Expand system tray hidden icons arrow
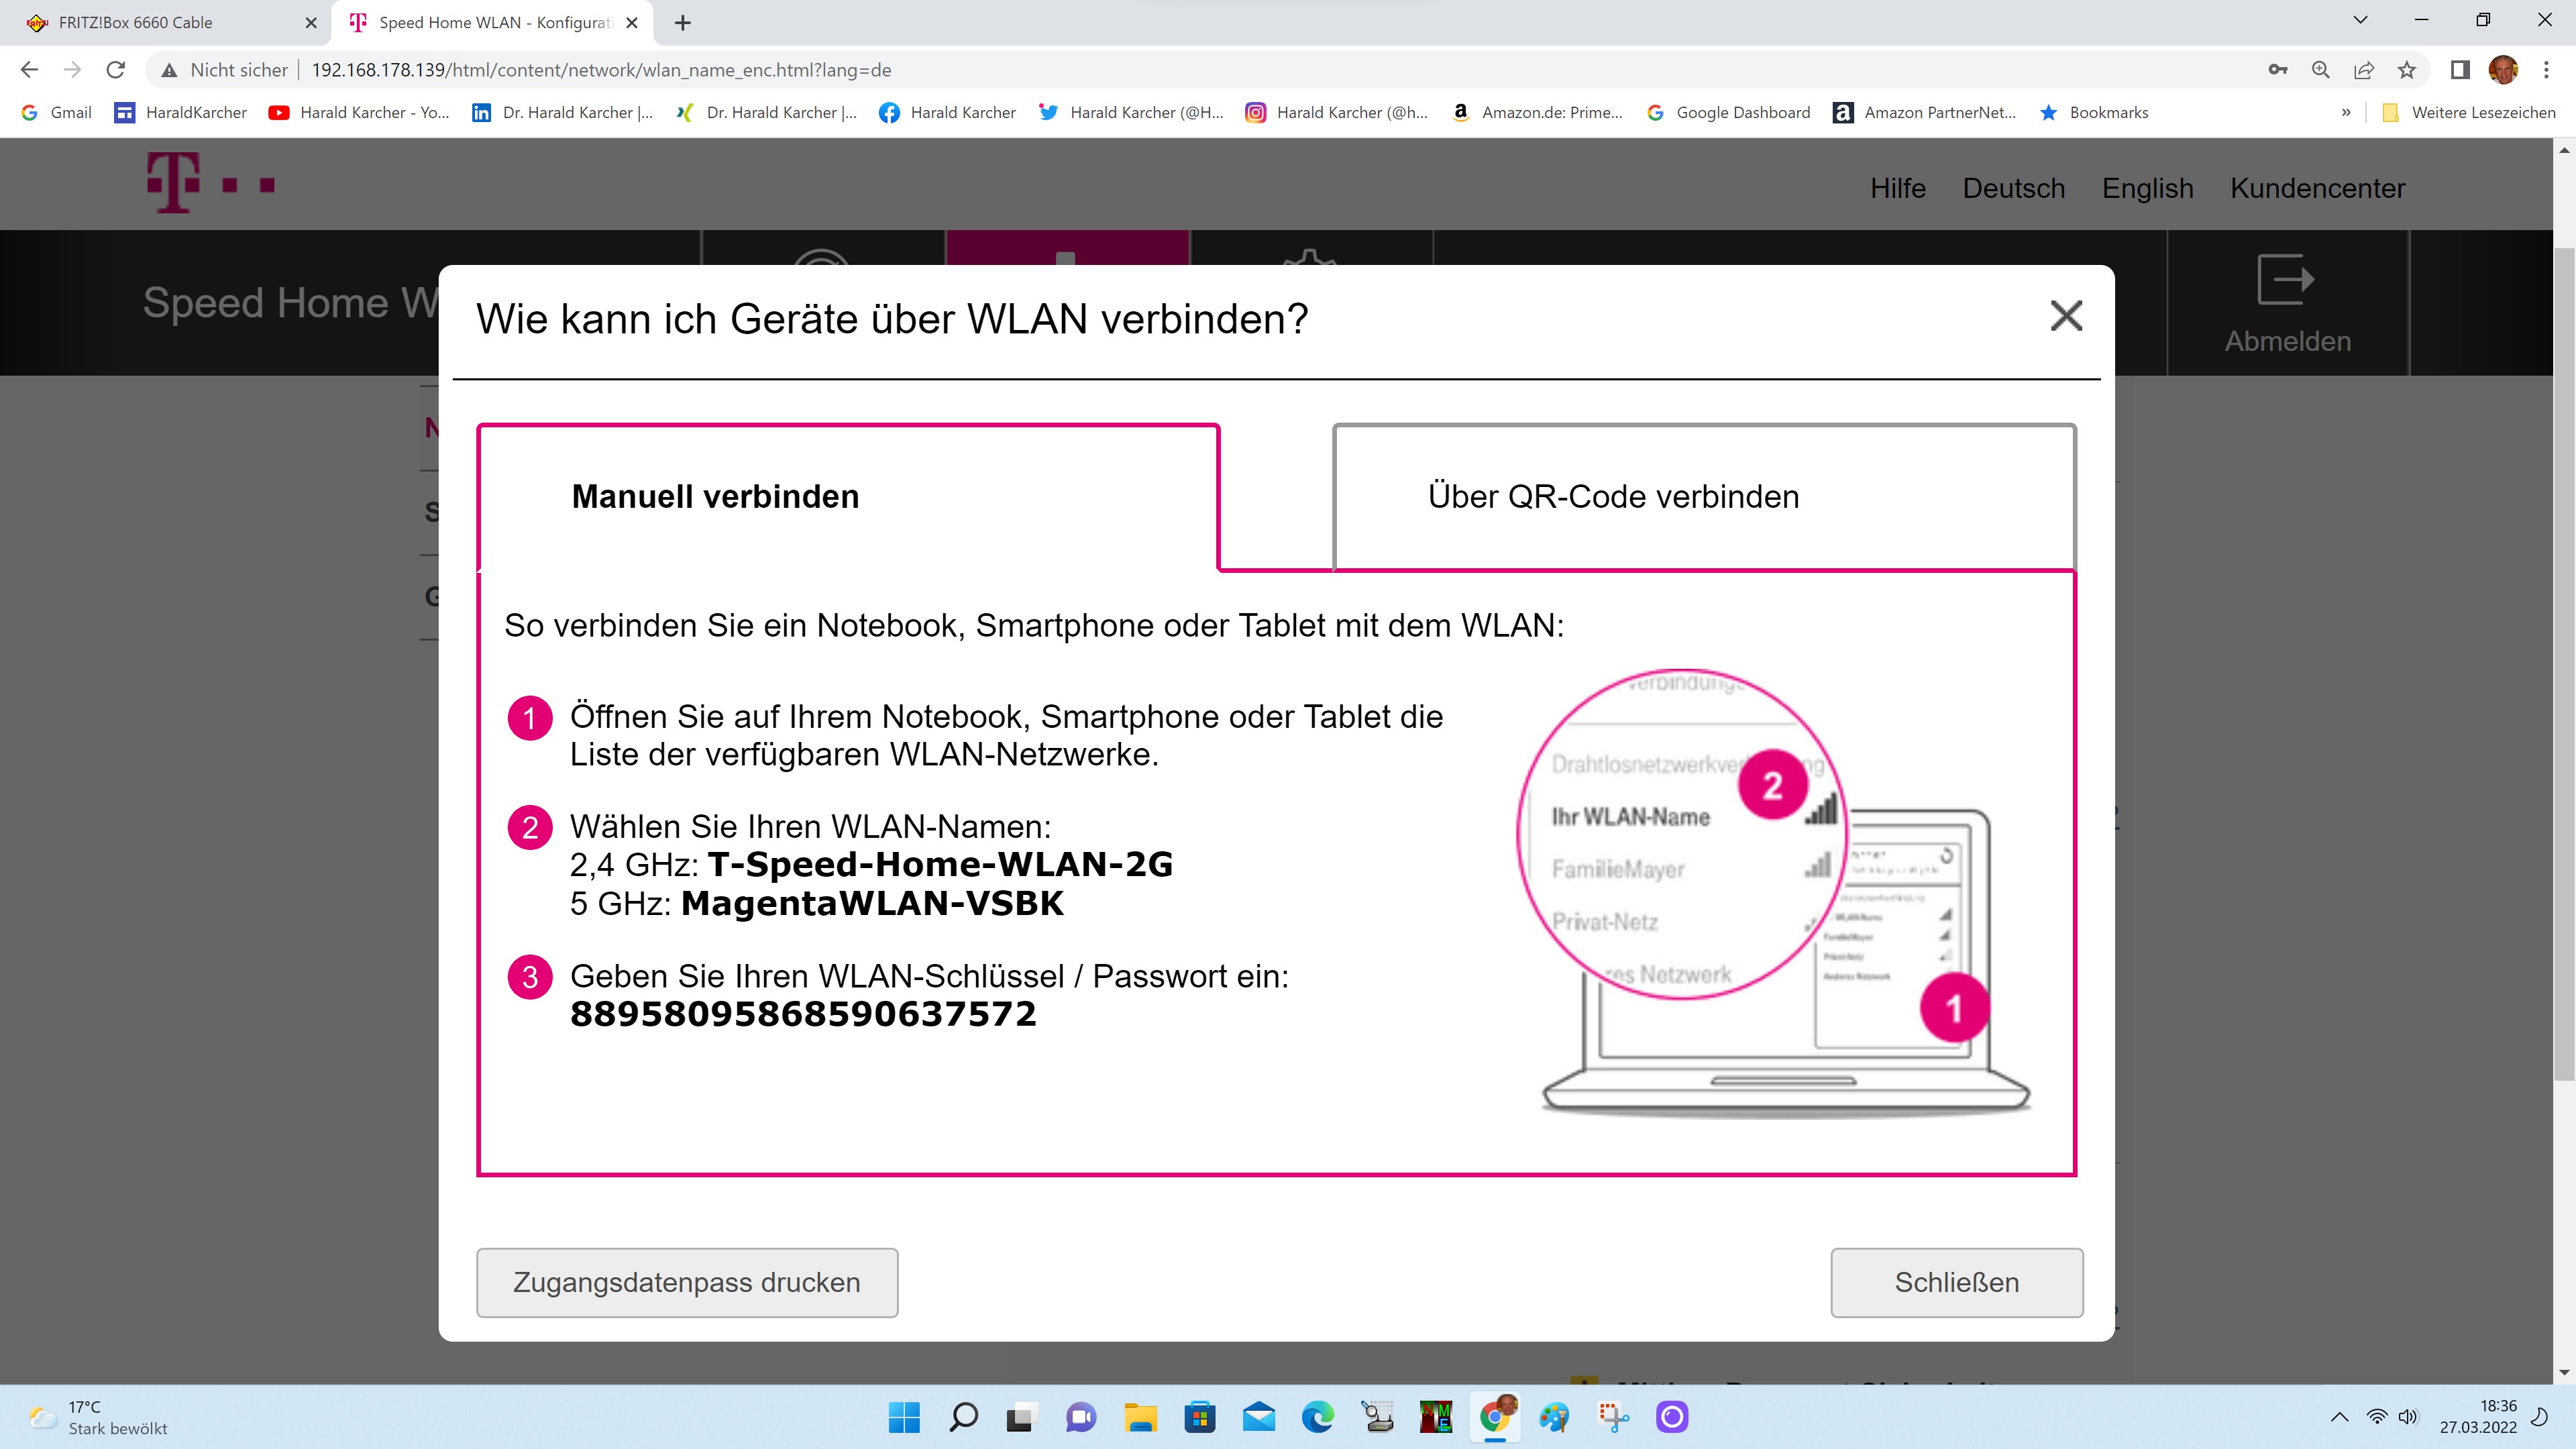The width and height of the screenshot is (2576, 1449). tap(2339, 1416)
